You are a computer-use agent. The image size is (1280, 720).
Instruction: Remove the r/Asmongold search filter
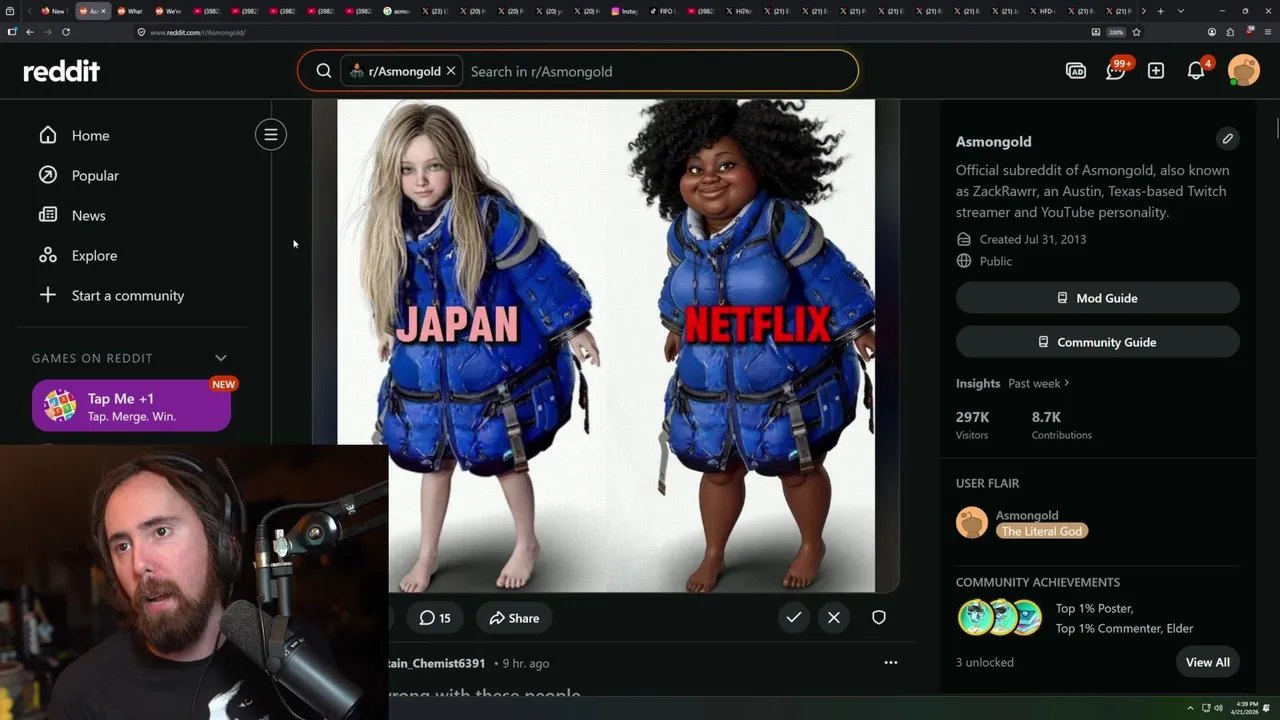click(451, 71)
